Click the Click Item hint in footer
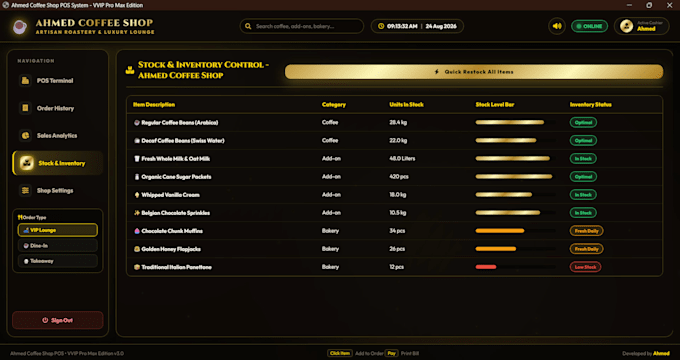Image resolution: width=680 pixels, height=360 pixels. pyautogui.click(x=340, y=353)
